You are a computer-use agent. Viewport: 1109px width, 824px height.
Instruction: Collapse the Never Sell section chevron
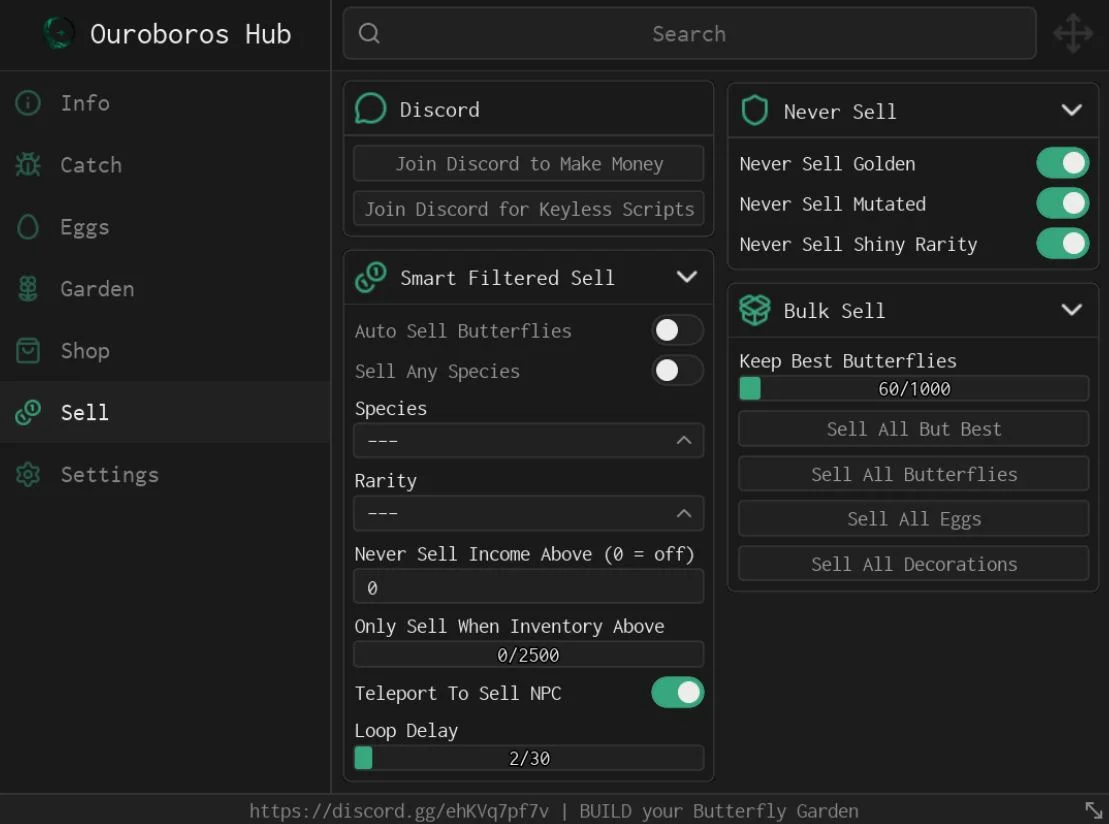1072,110
